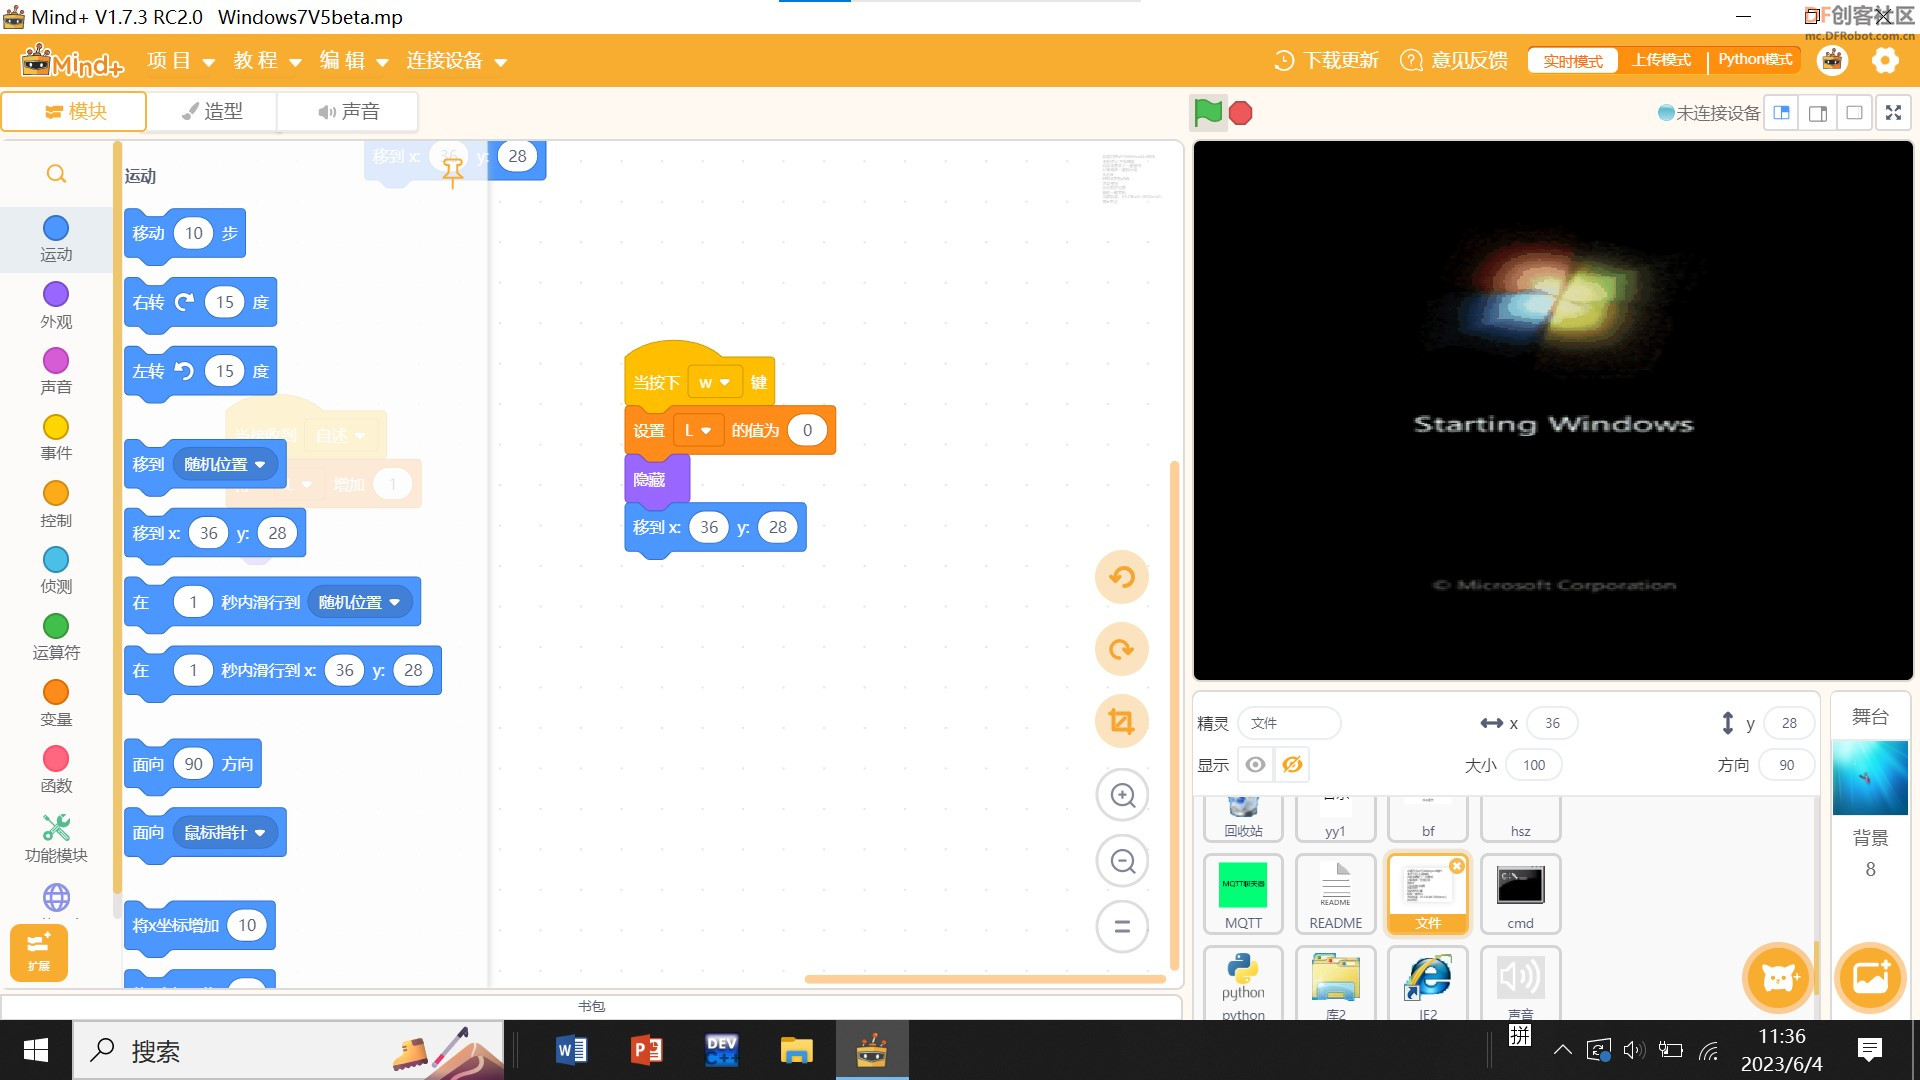This screenshot has height=1080, width=1920.
Task: Delete the selected 文件 sprite
Action: click(x=1457, y=866)
